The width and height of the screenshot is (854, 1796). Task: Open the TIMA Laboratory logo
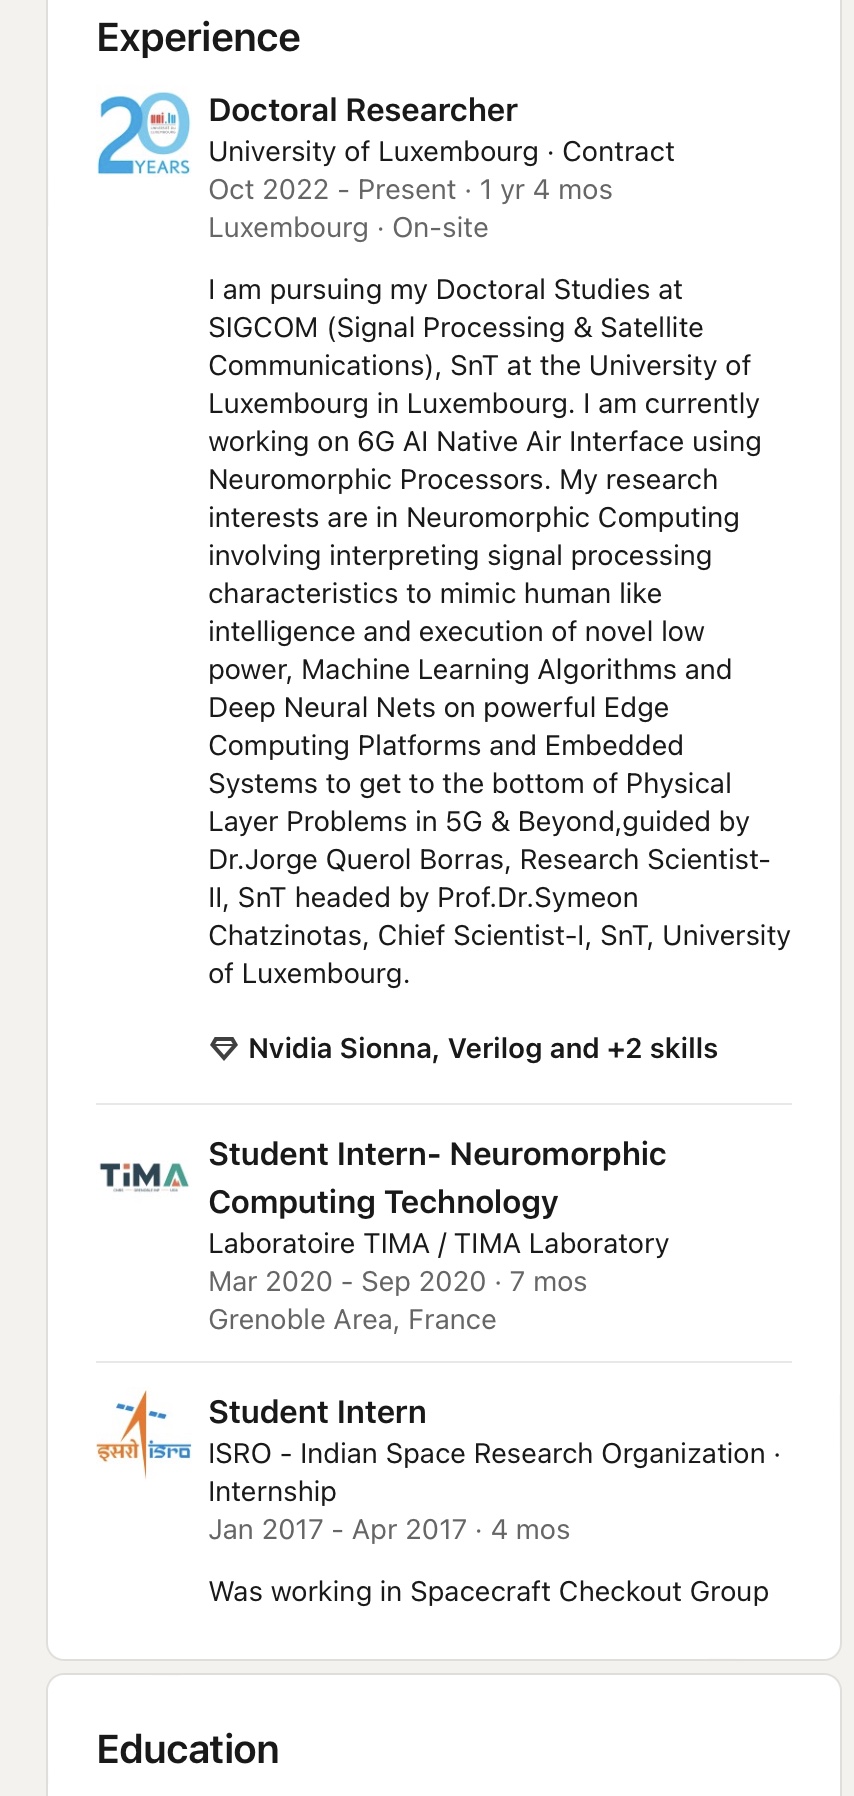click(144, 1177)
